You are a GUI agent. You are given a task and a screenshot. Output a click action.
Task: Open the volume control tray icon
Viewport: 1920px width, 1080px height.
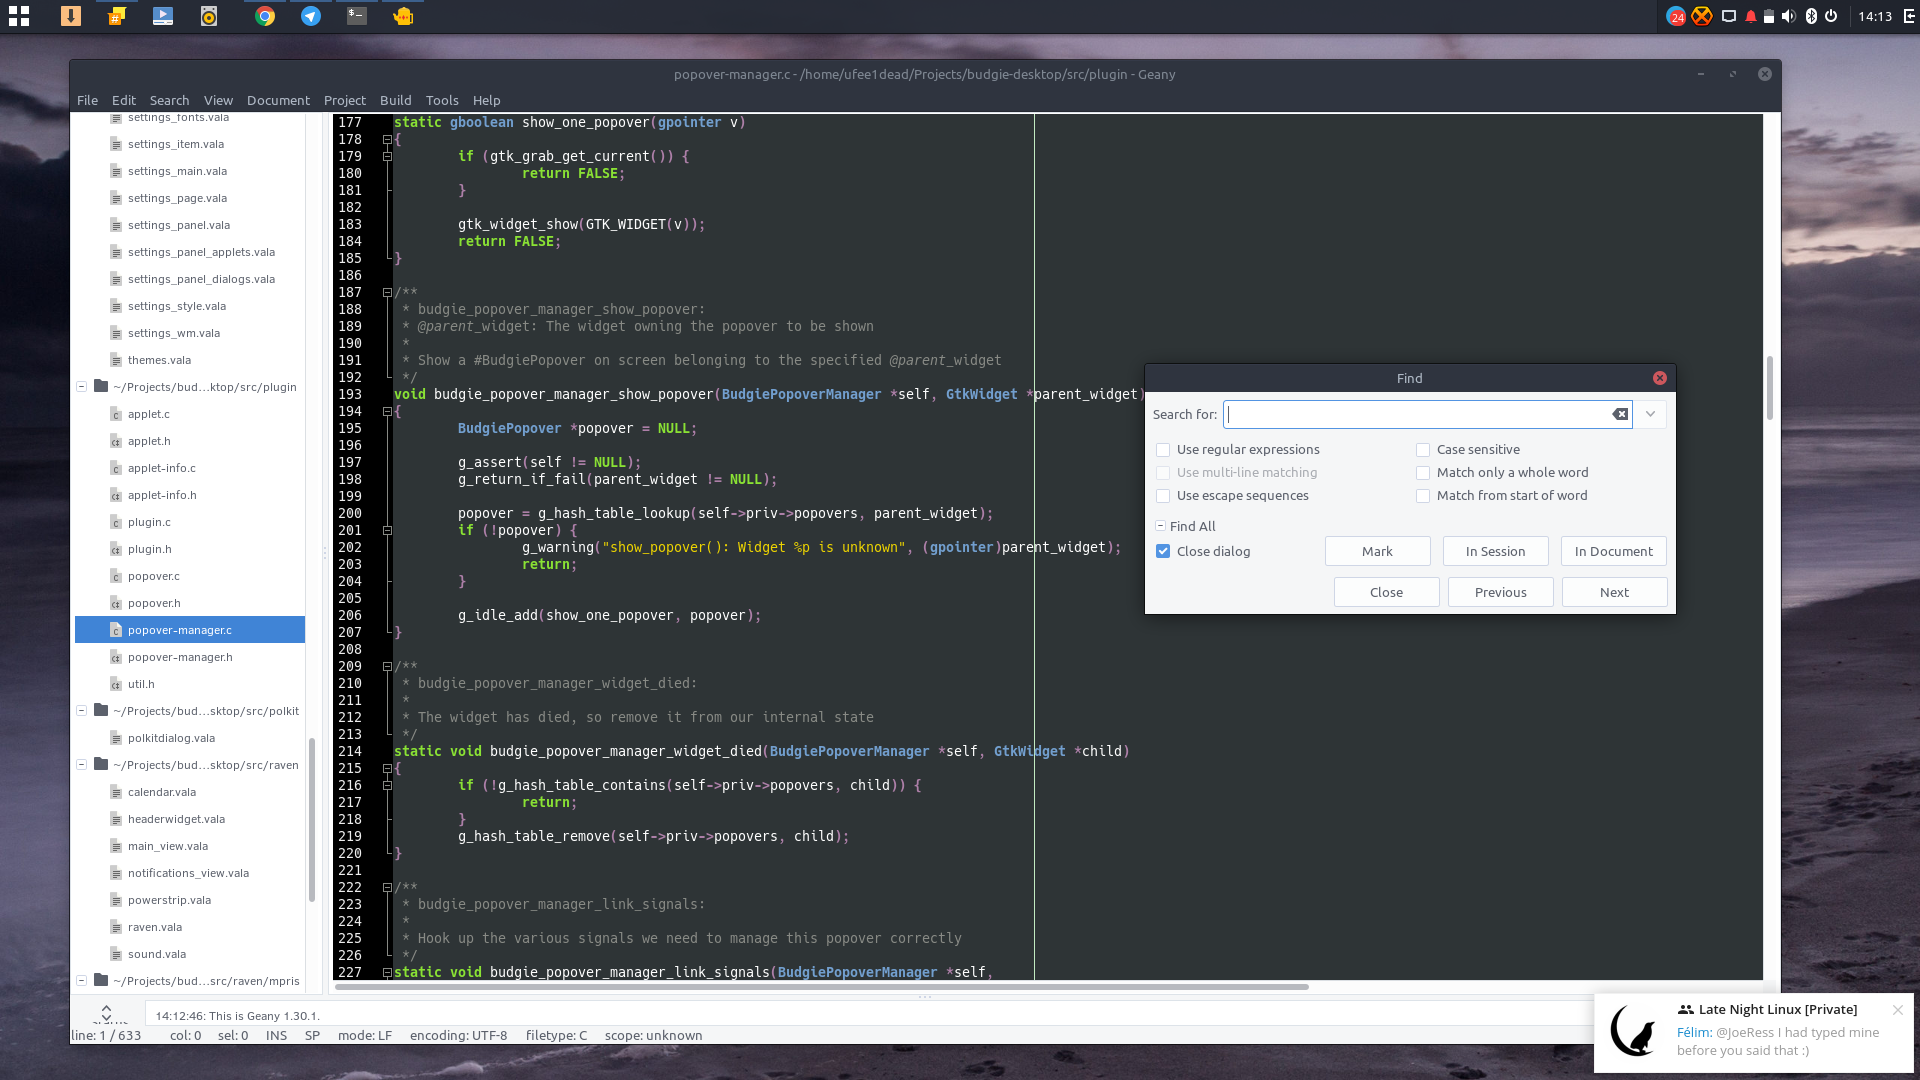coord(1789,16)
